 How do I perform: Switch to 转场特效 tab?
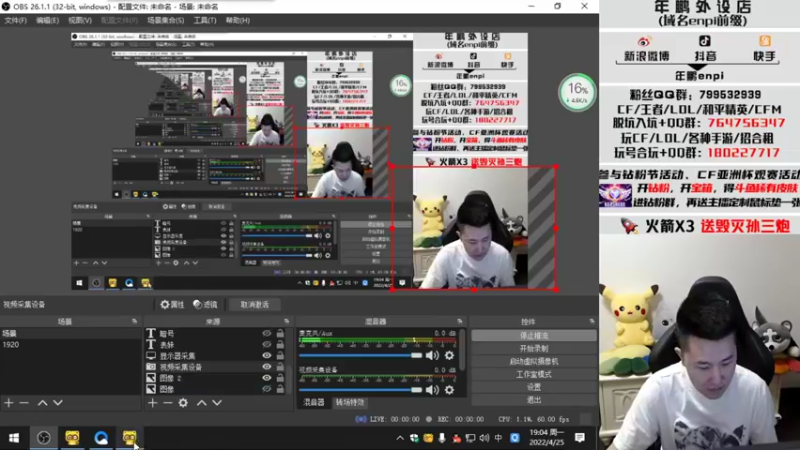(350, 403)
